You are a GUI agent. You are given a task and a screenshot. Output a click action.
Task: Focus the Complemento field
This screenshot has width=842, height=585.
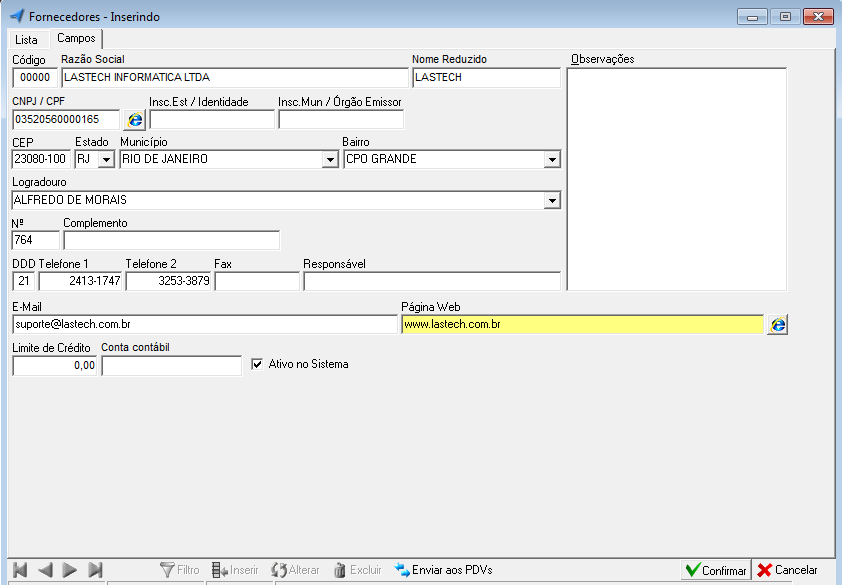(x=171, y=240)
